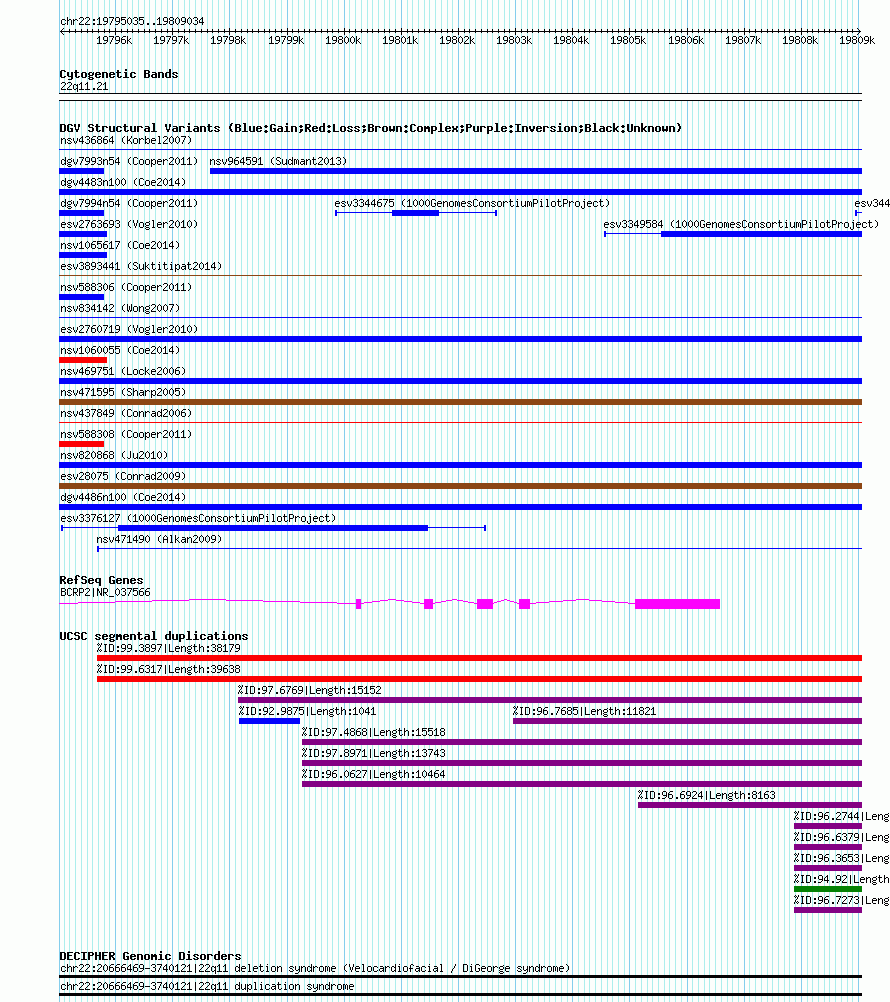Image resolution: width=890 pixels, height=1002 pixels.
Task: Open the RefSeq Genes track title
Action: pyautogui.click(x=101, y=580)
